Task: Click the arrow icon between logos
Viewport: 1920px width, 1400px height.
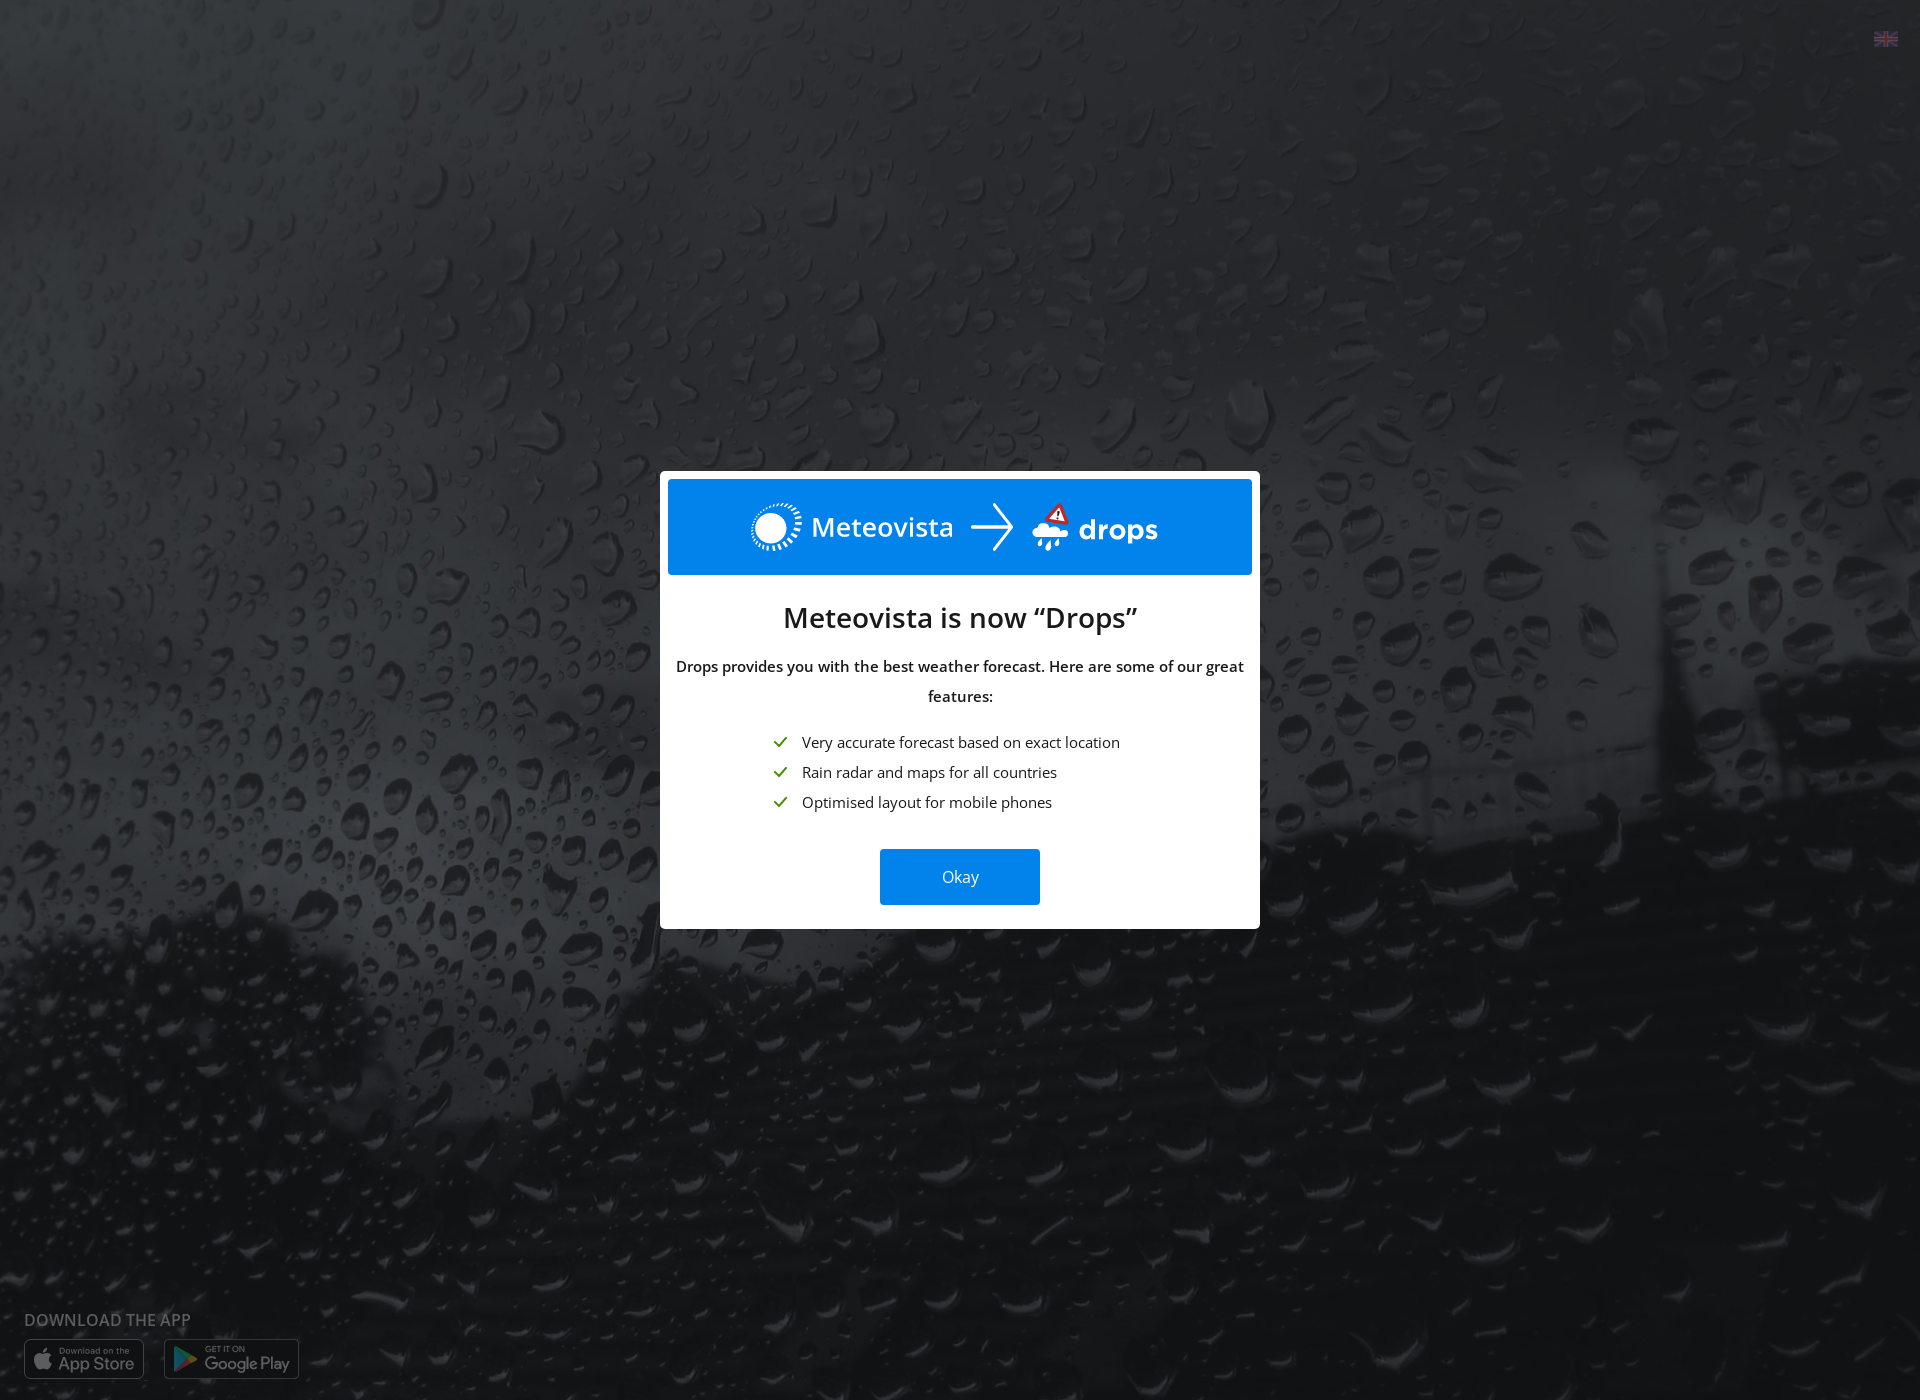Action: tap(988, 526)
